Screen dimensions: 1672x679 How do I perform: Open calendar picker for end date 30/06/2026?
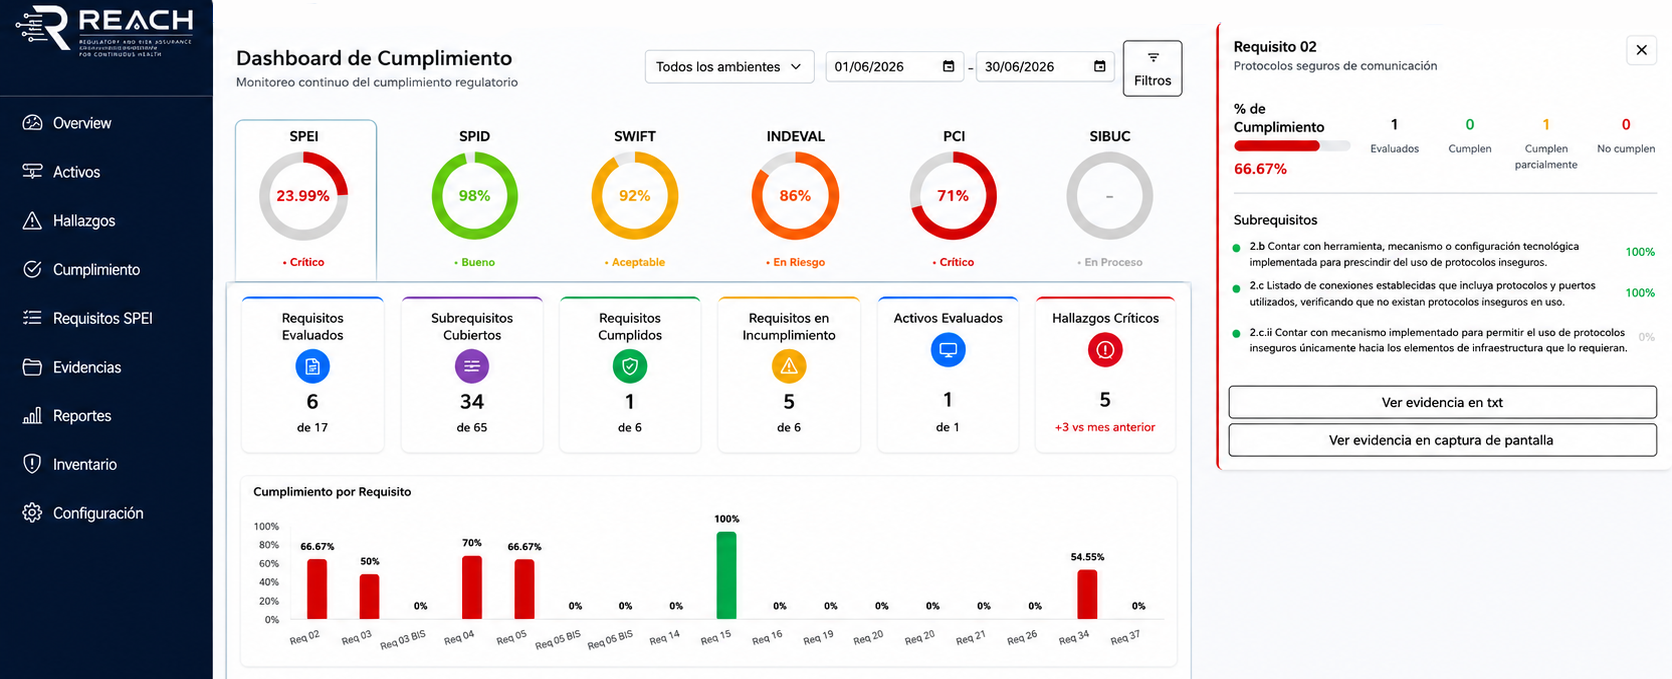click(x=1099, y=67)
